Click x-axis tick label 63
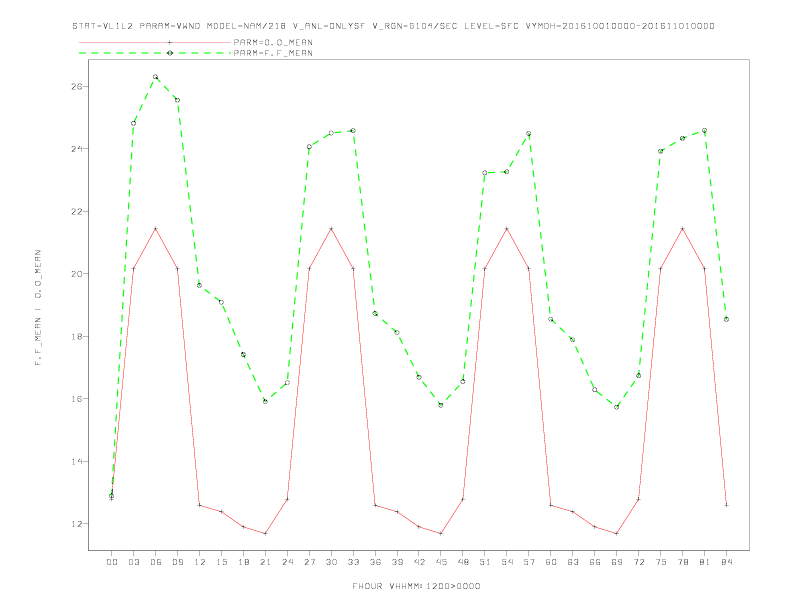 573,562
